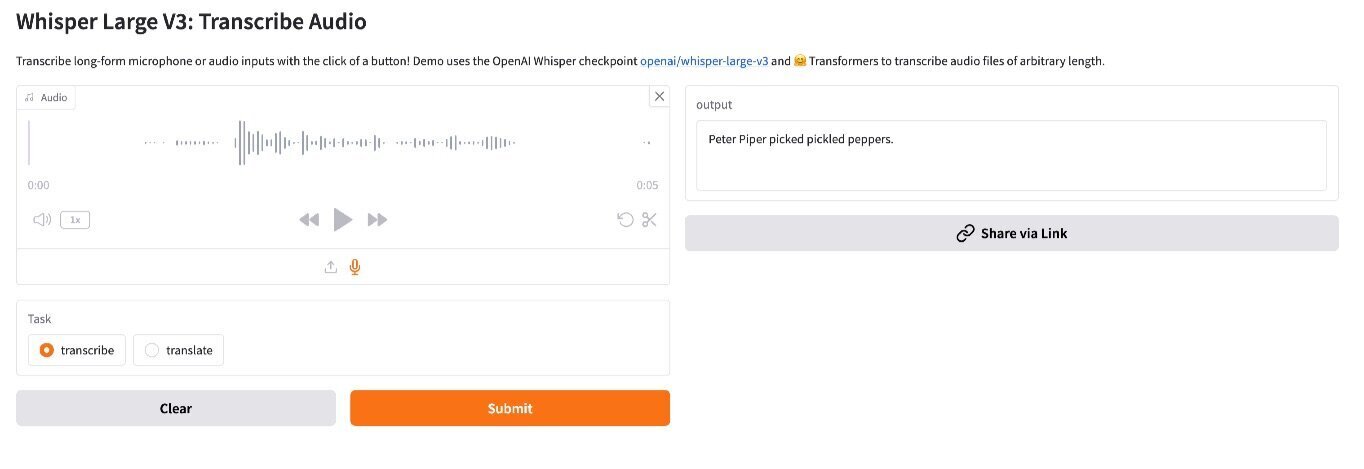Viewport: 1364px width, 469px height.
Task: Rewind the audio playback
Action: point(309,220)
